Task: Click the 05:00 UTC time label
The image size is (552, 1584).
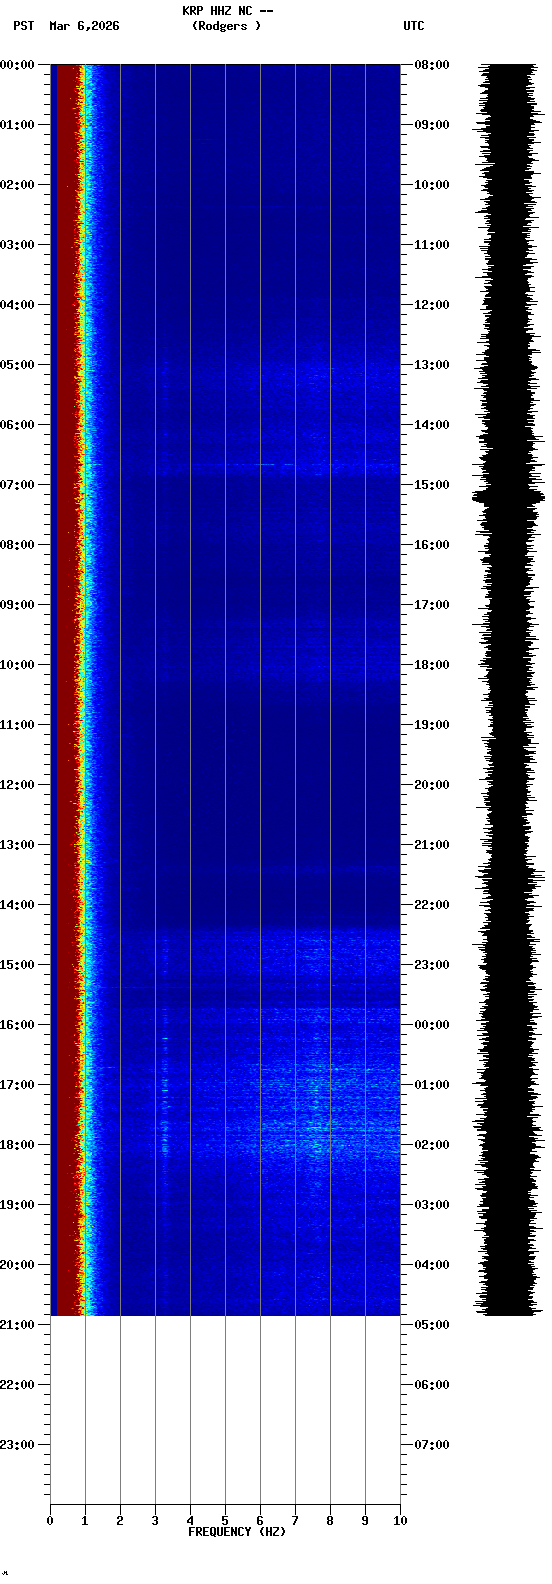Action: point(432,1325)
